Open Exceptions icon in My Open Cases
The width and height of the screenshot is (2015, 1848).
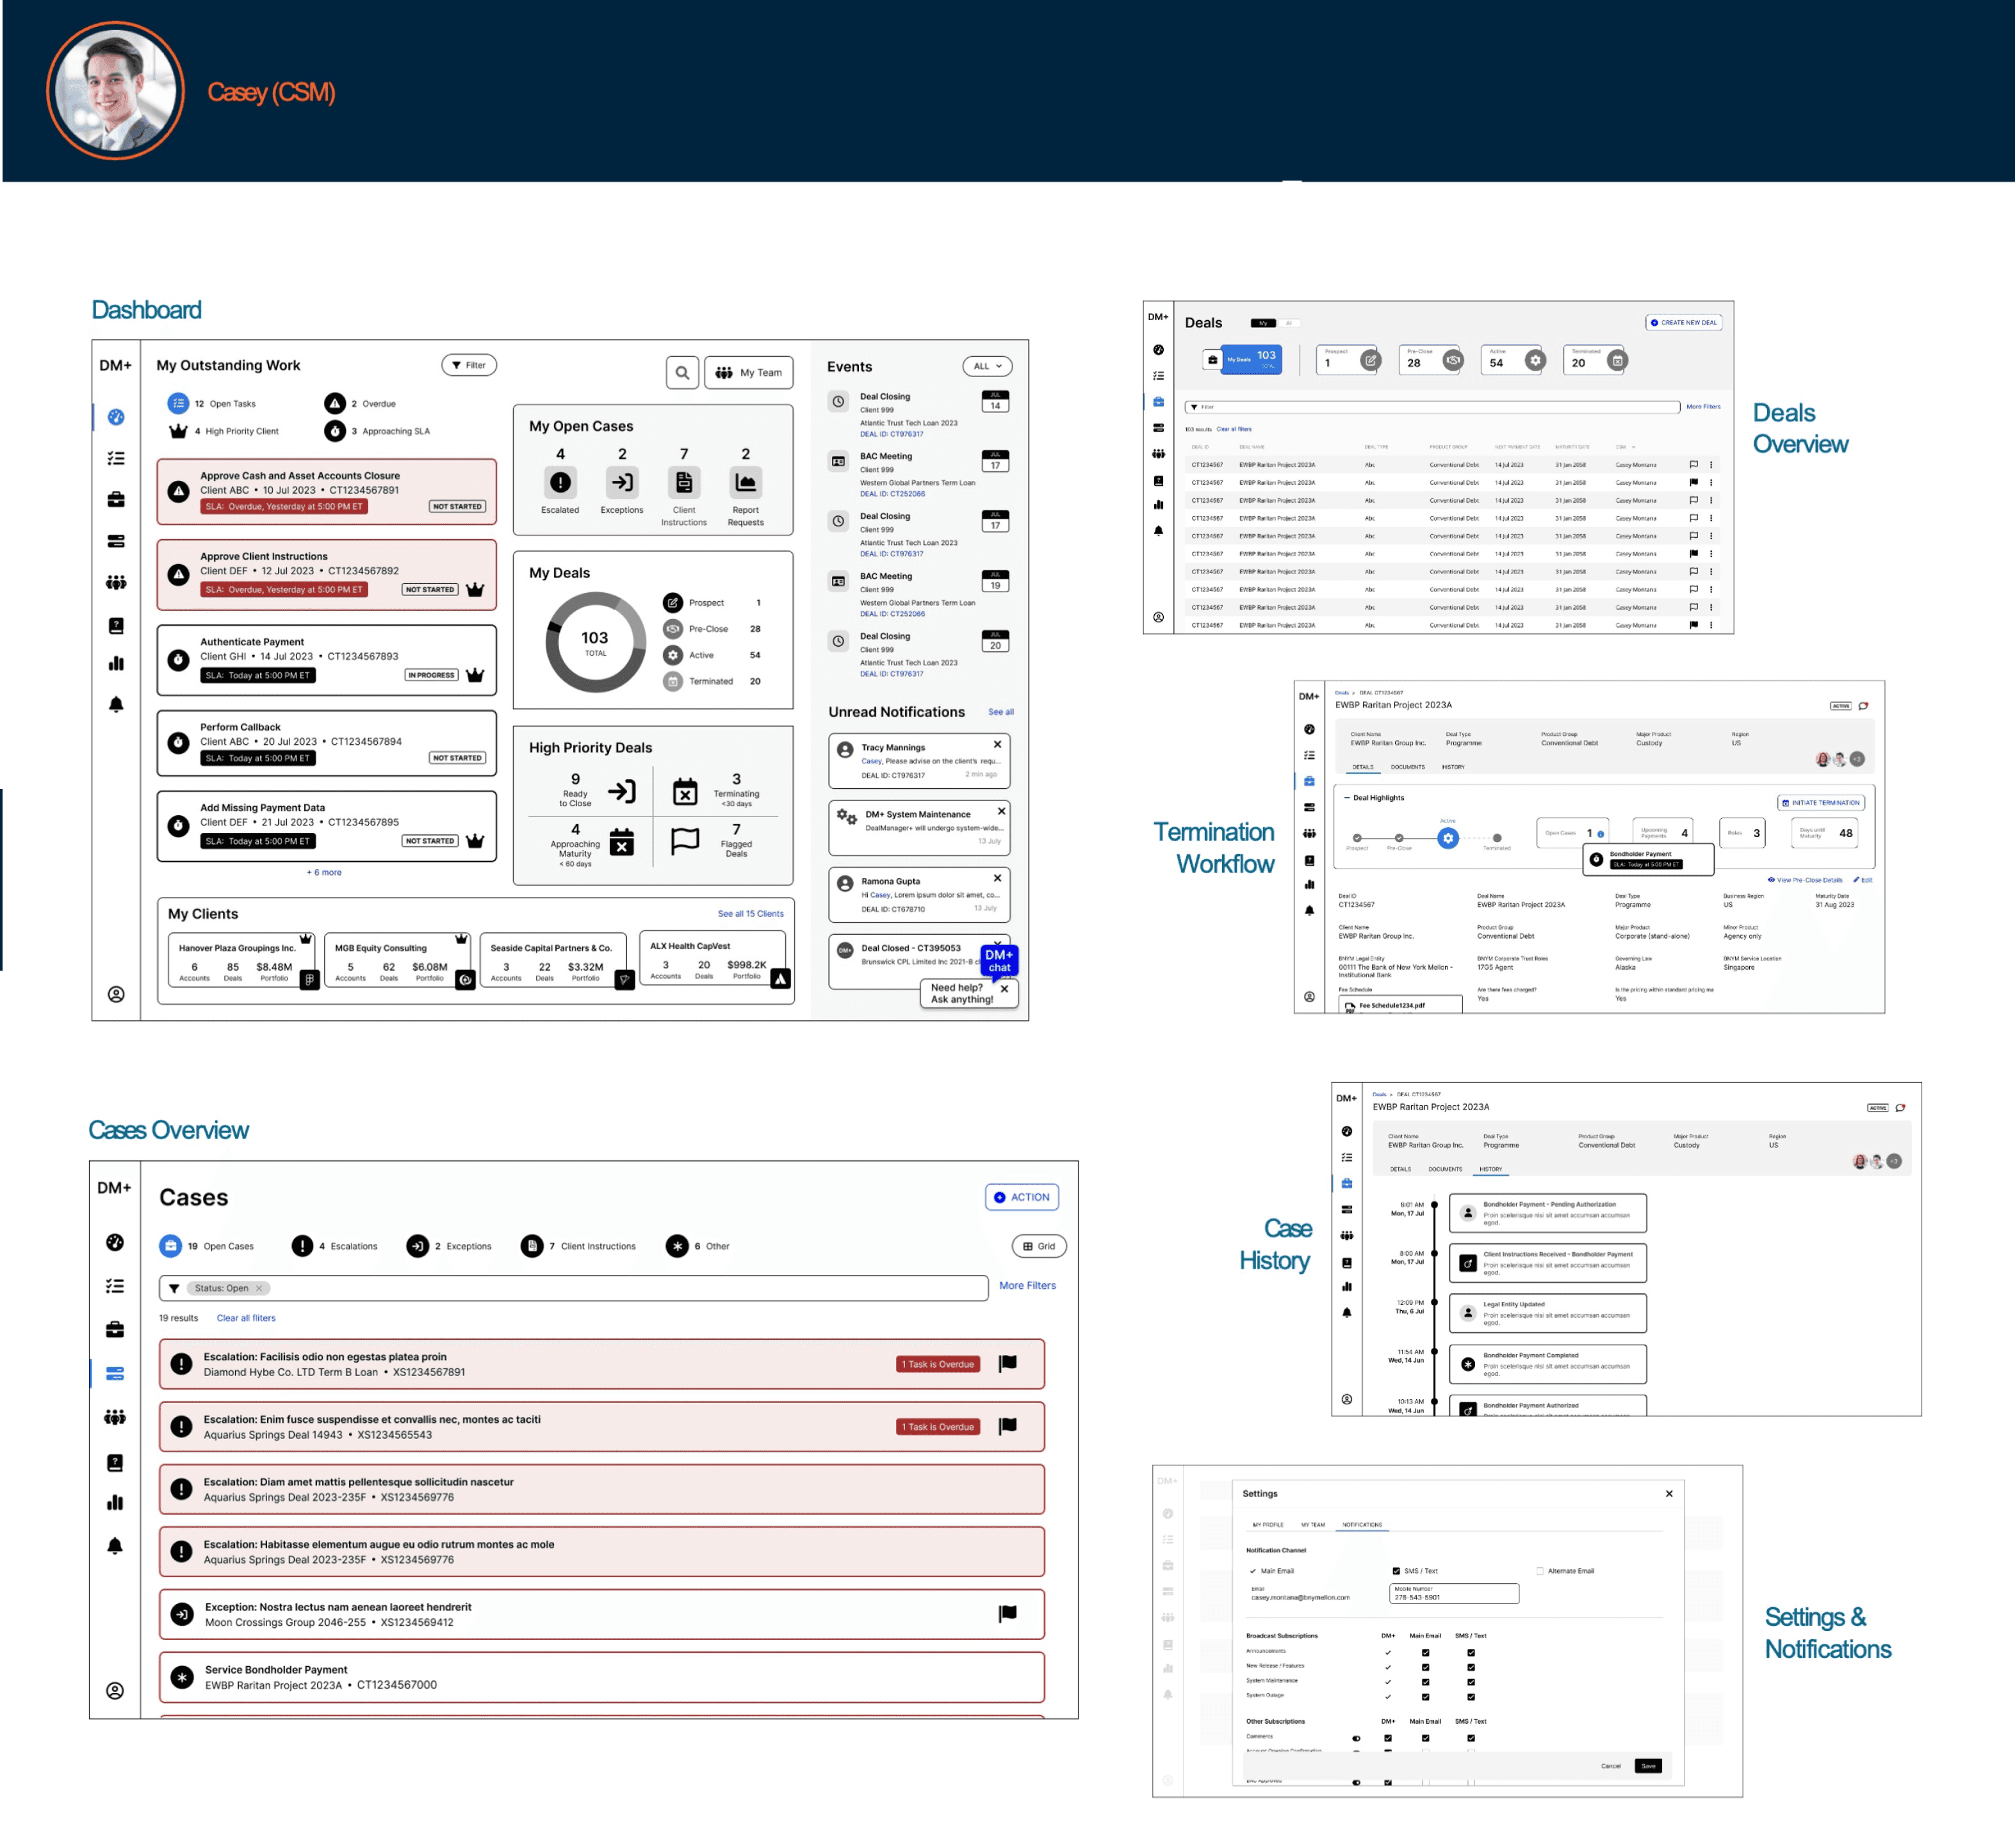pos(622,482)
